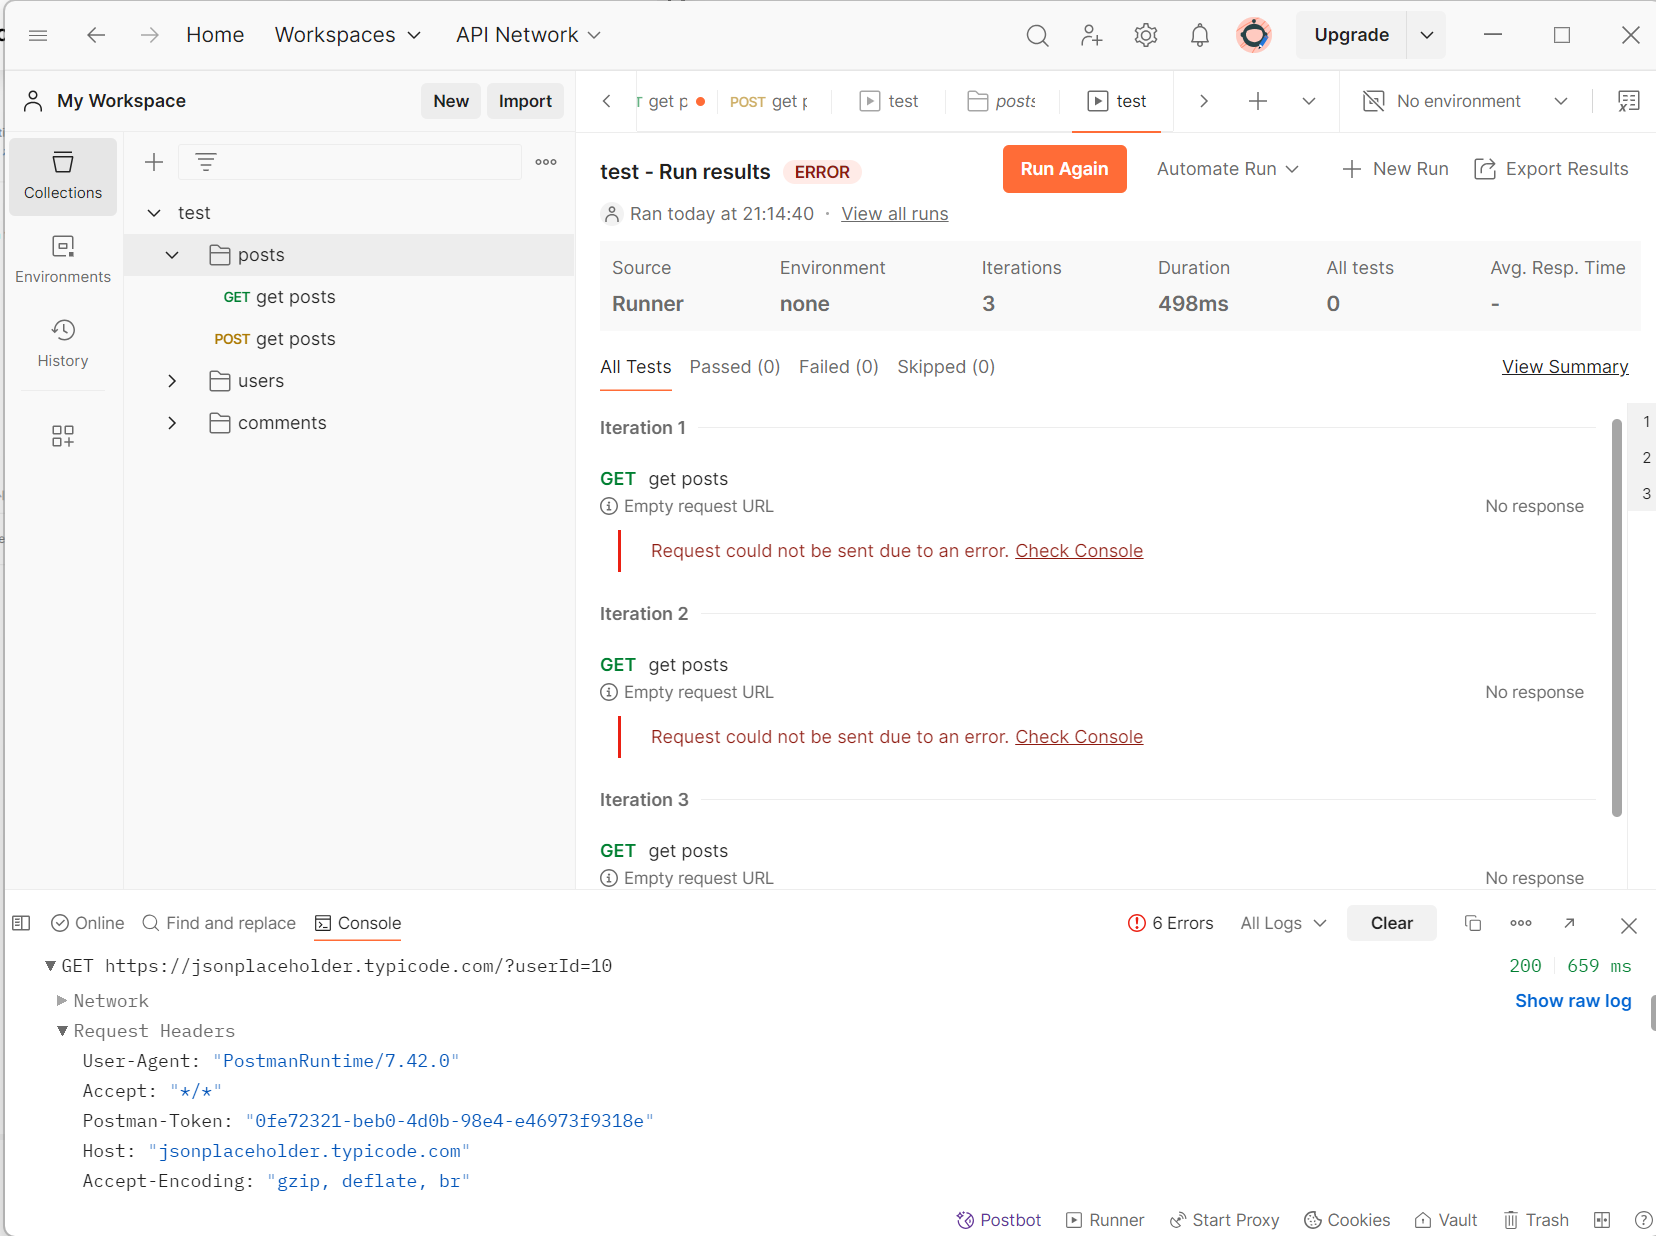
Task: Open a new tab with plus
Action: 1258,101
